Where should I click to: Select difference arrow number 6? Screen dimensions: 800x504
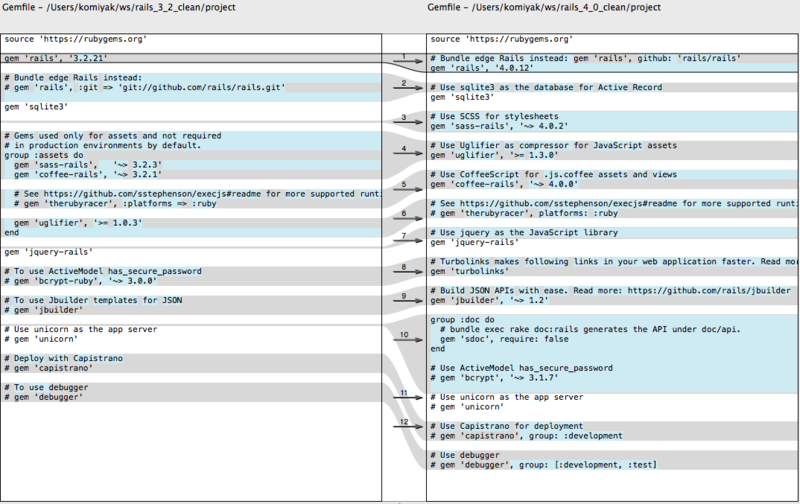407,218
